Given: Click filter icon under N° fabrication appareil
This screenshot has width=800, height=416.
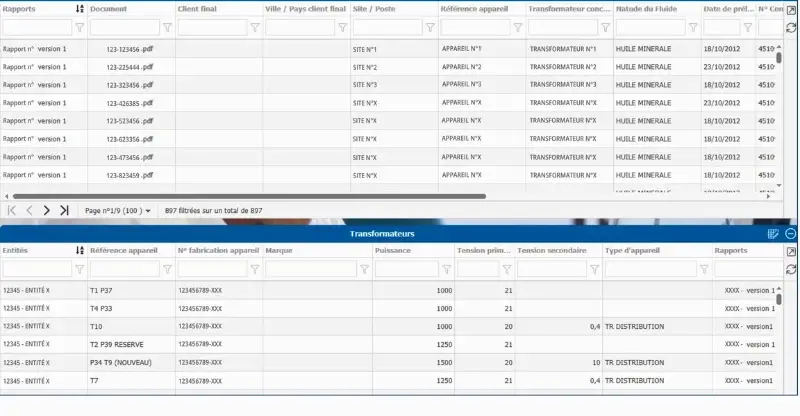Looking at the screenshot, I should click(255, 269).
